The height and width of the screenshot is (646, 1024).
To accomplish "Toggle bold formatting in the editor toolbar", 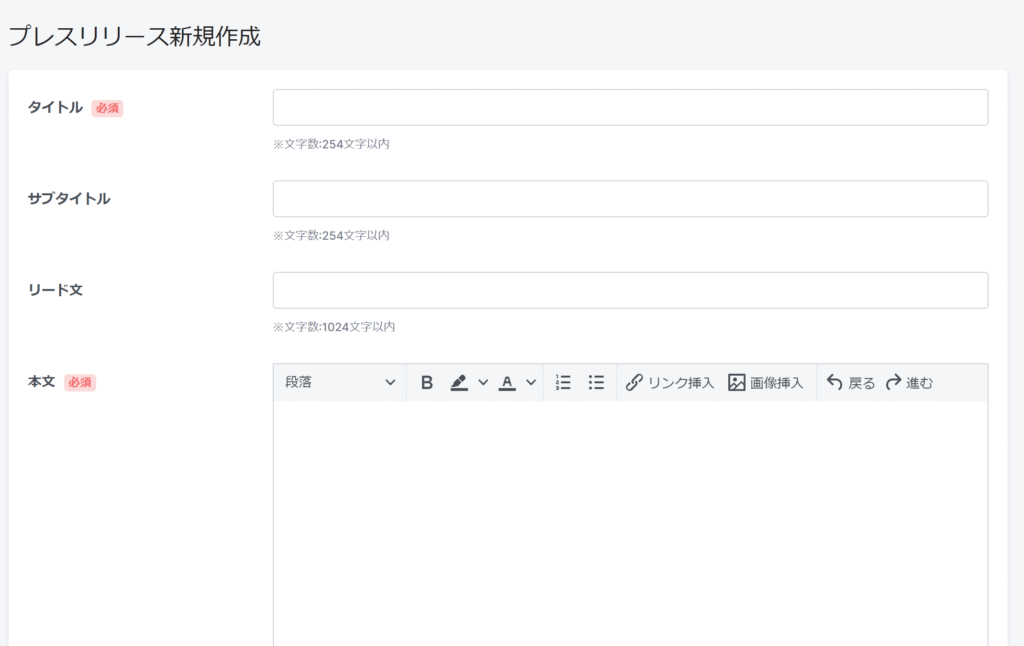I will [427, 383].
